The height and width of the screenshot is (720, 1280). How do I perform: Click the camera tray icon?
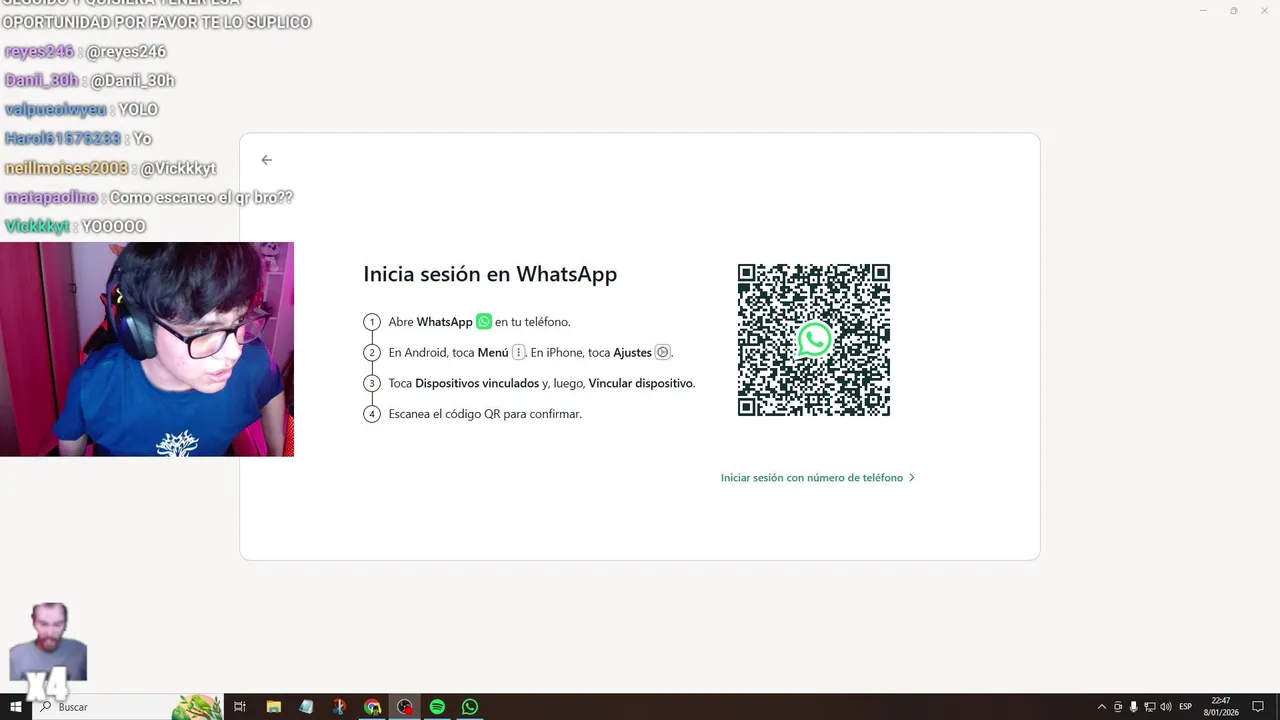point(1118,707)
